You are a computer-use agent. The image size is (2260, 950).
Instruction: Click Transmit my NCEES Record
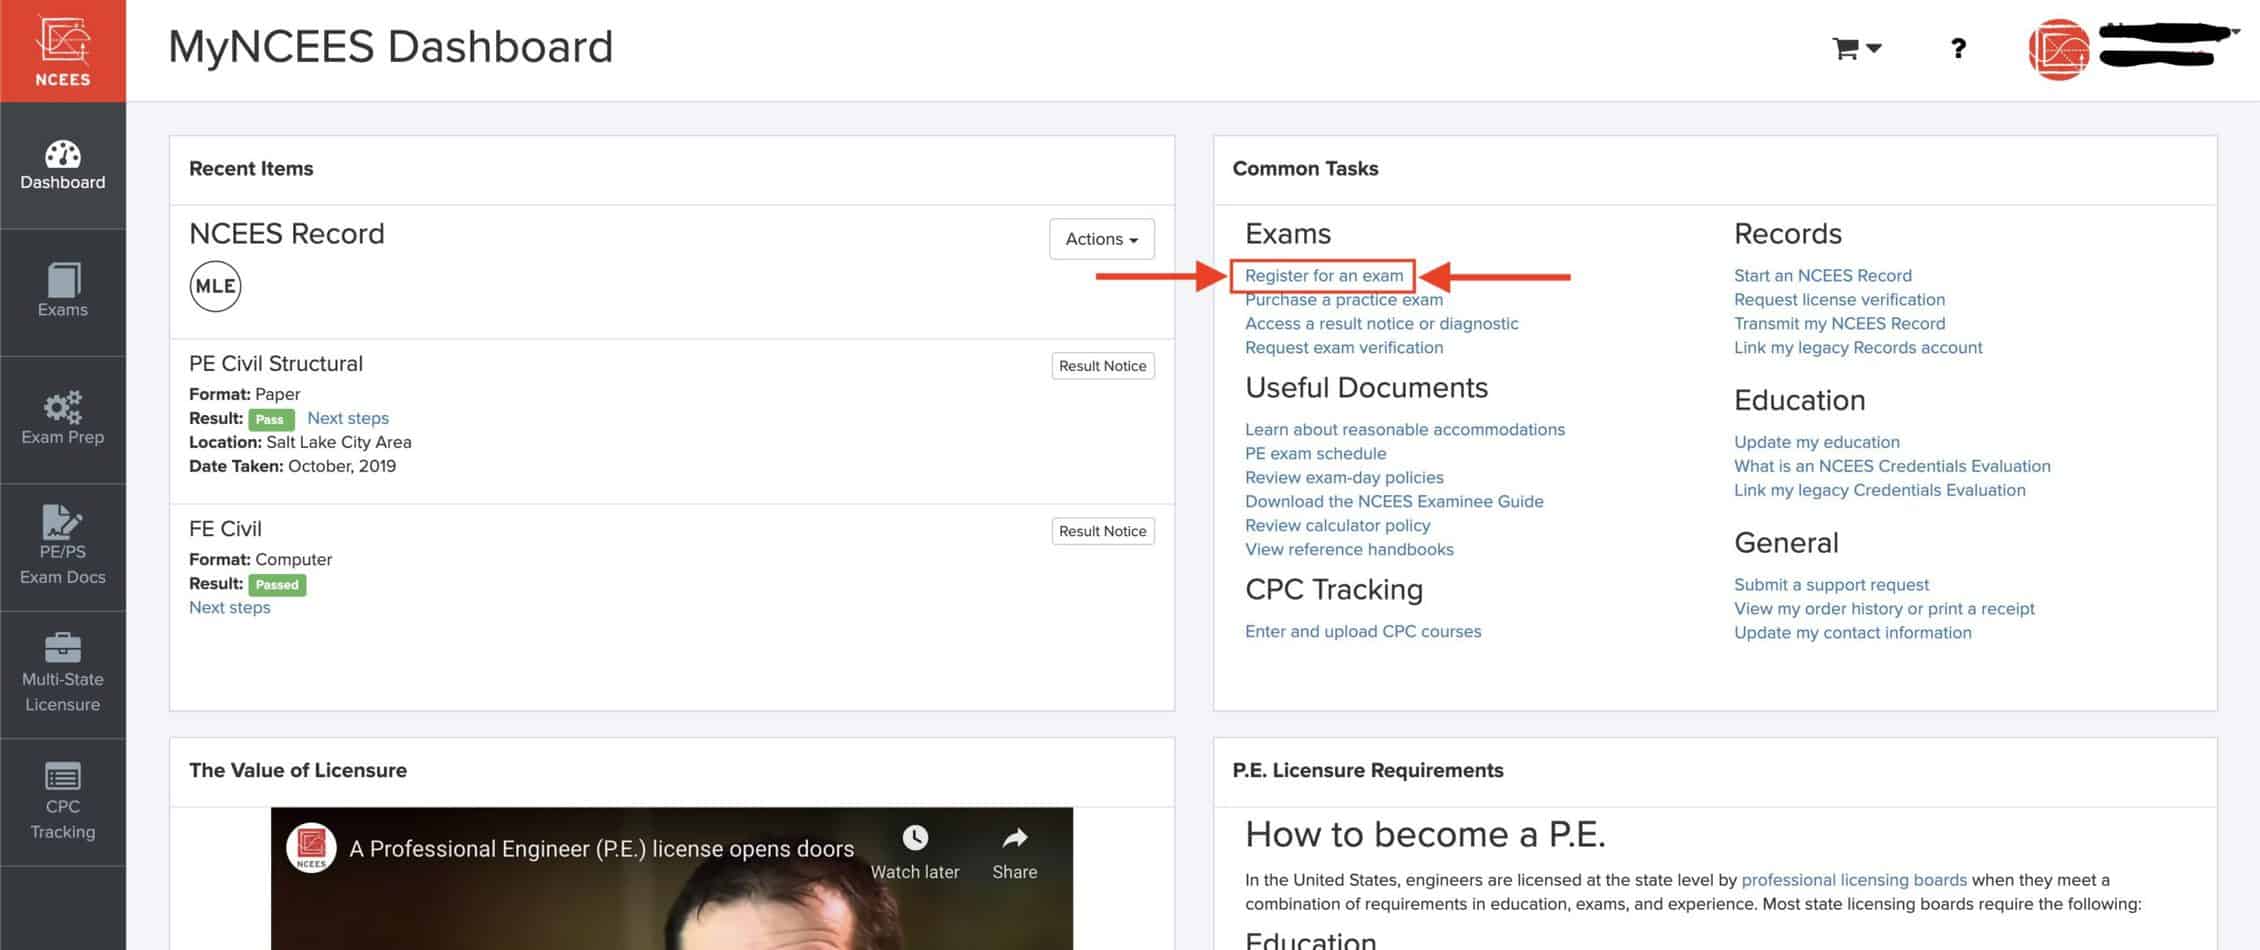tap(1839, 323)
